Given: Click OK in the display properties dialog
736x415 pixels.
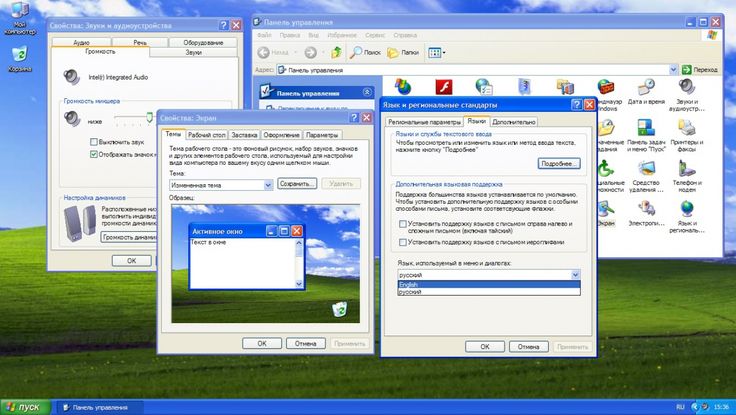Looking at the screenshot, I should (262, 343).
